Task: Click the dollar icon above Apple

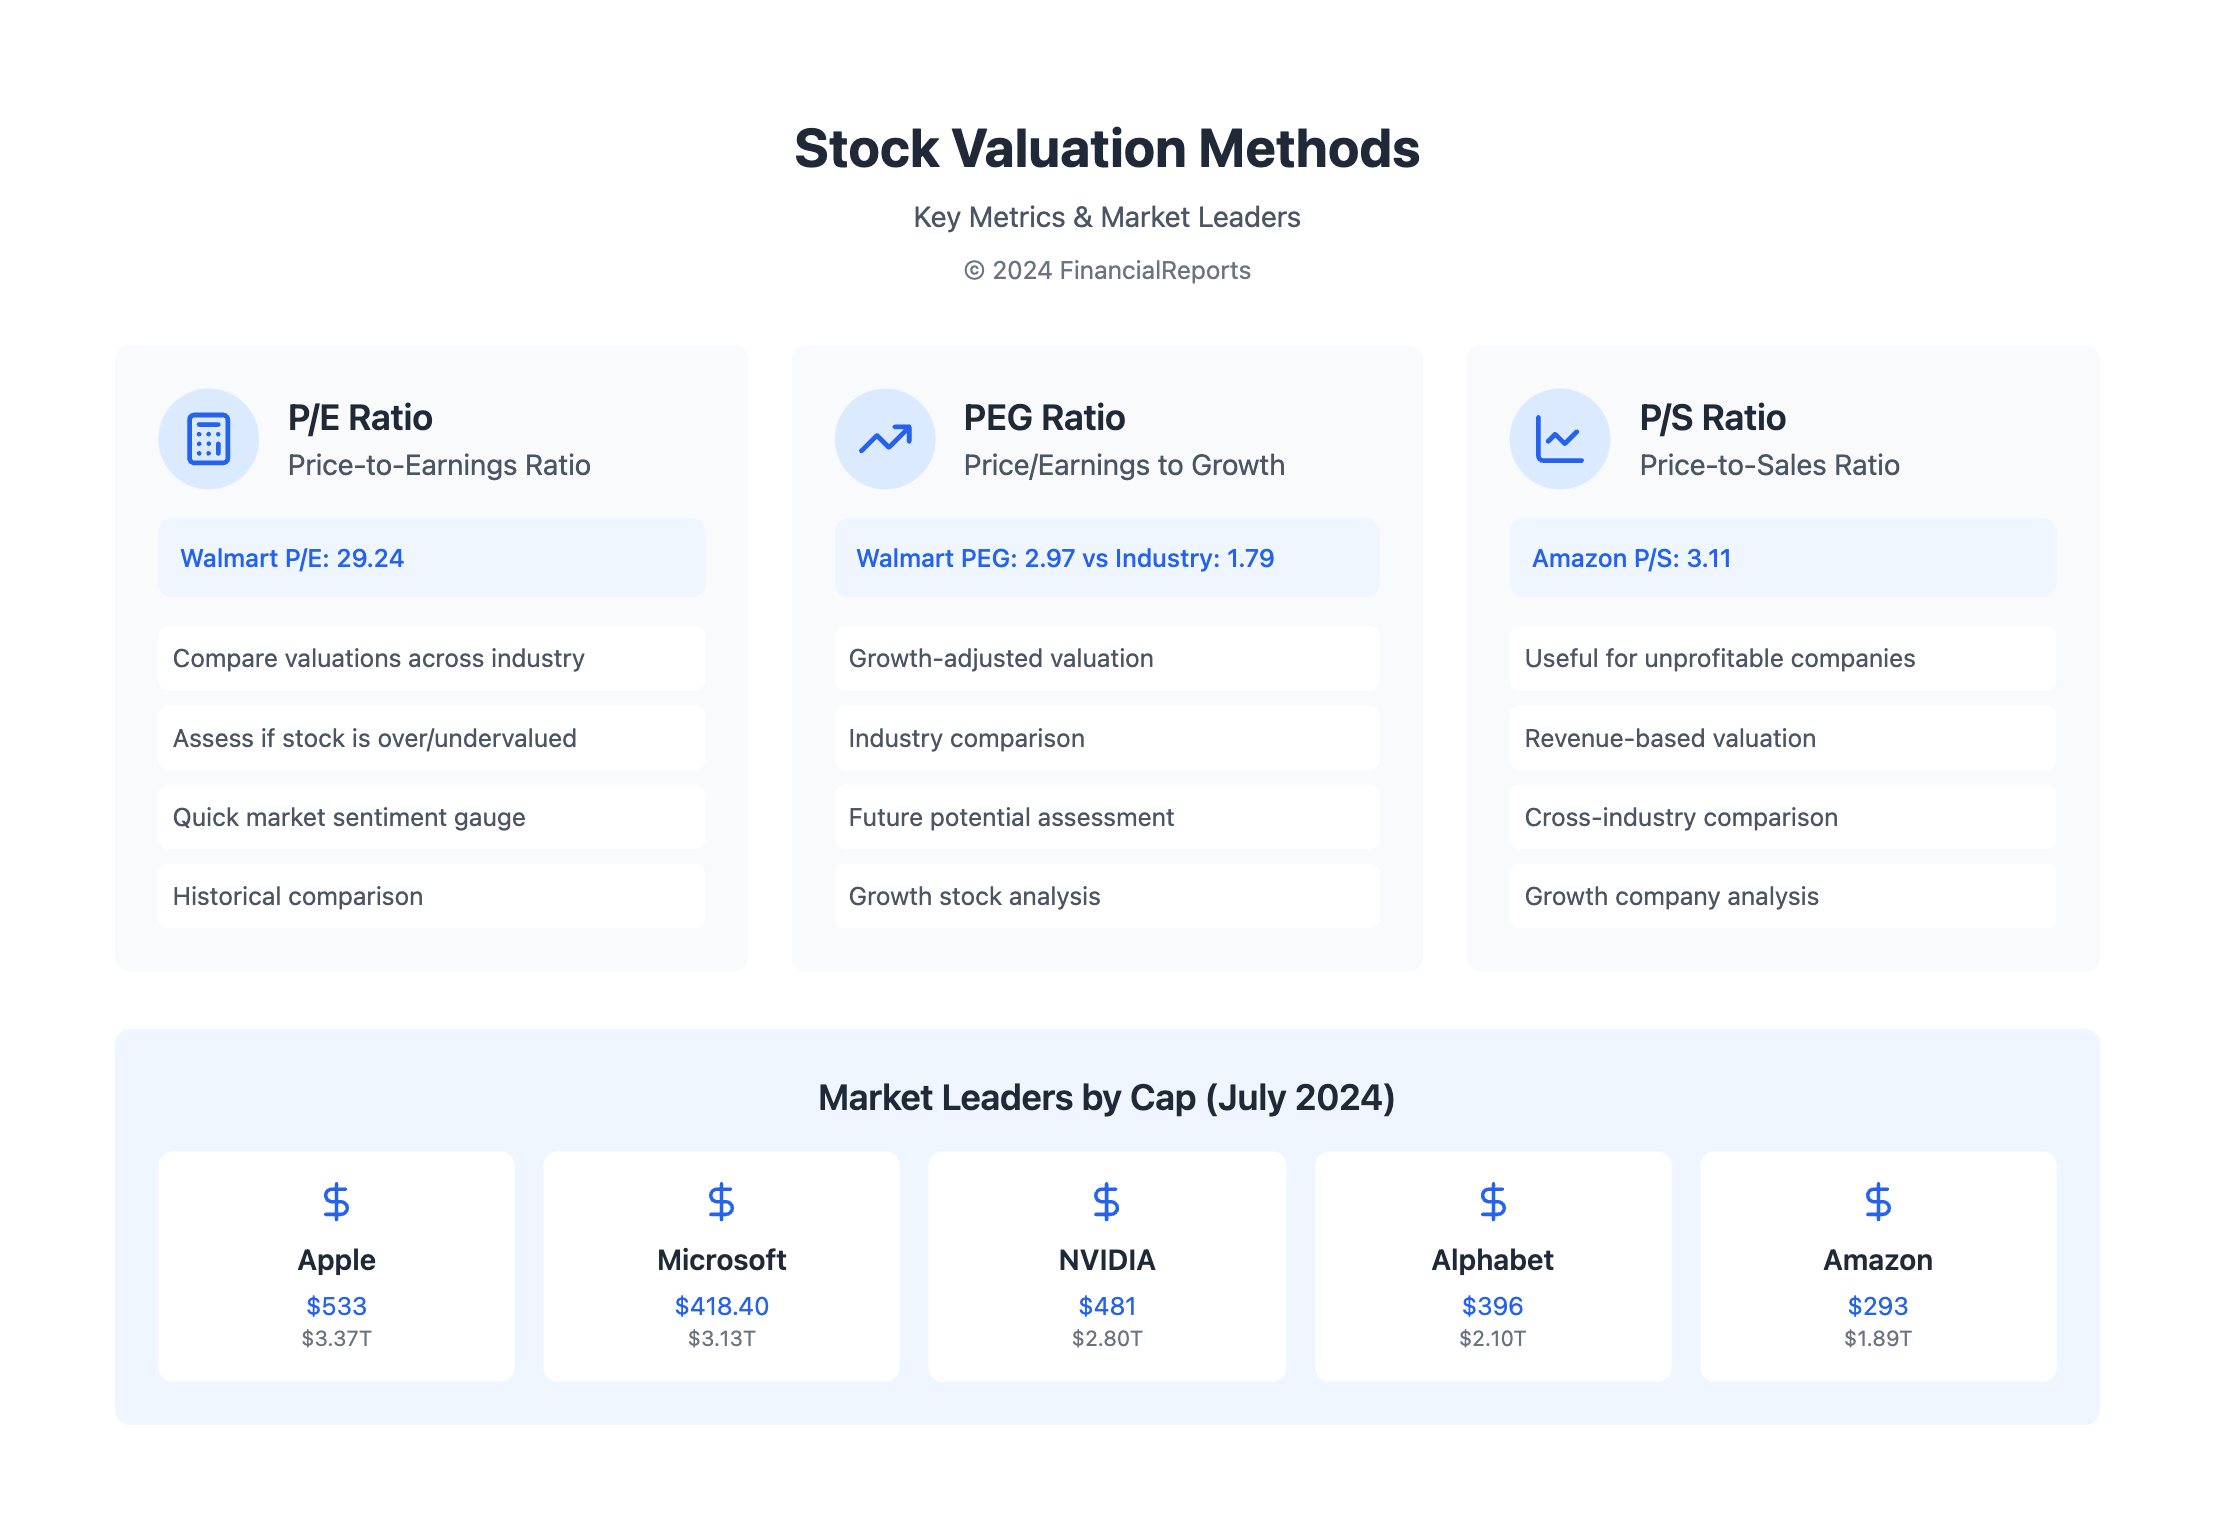Action: pyautogui.click(x=336, y=1201)
